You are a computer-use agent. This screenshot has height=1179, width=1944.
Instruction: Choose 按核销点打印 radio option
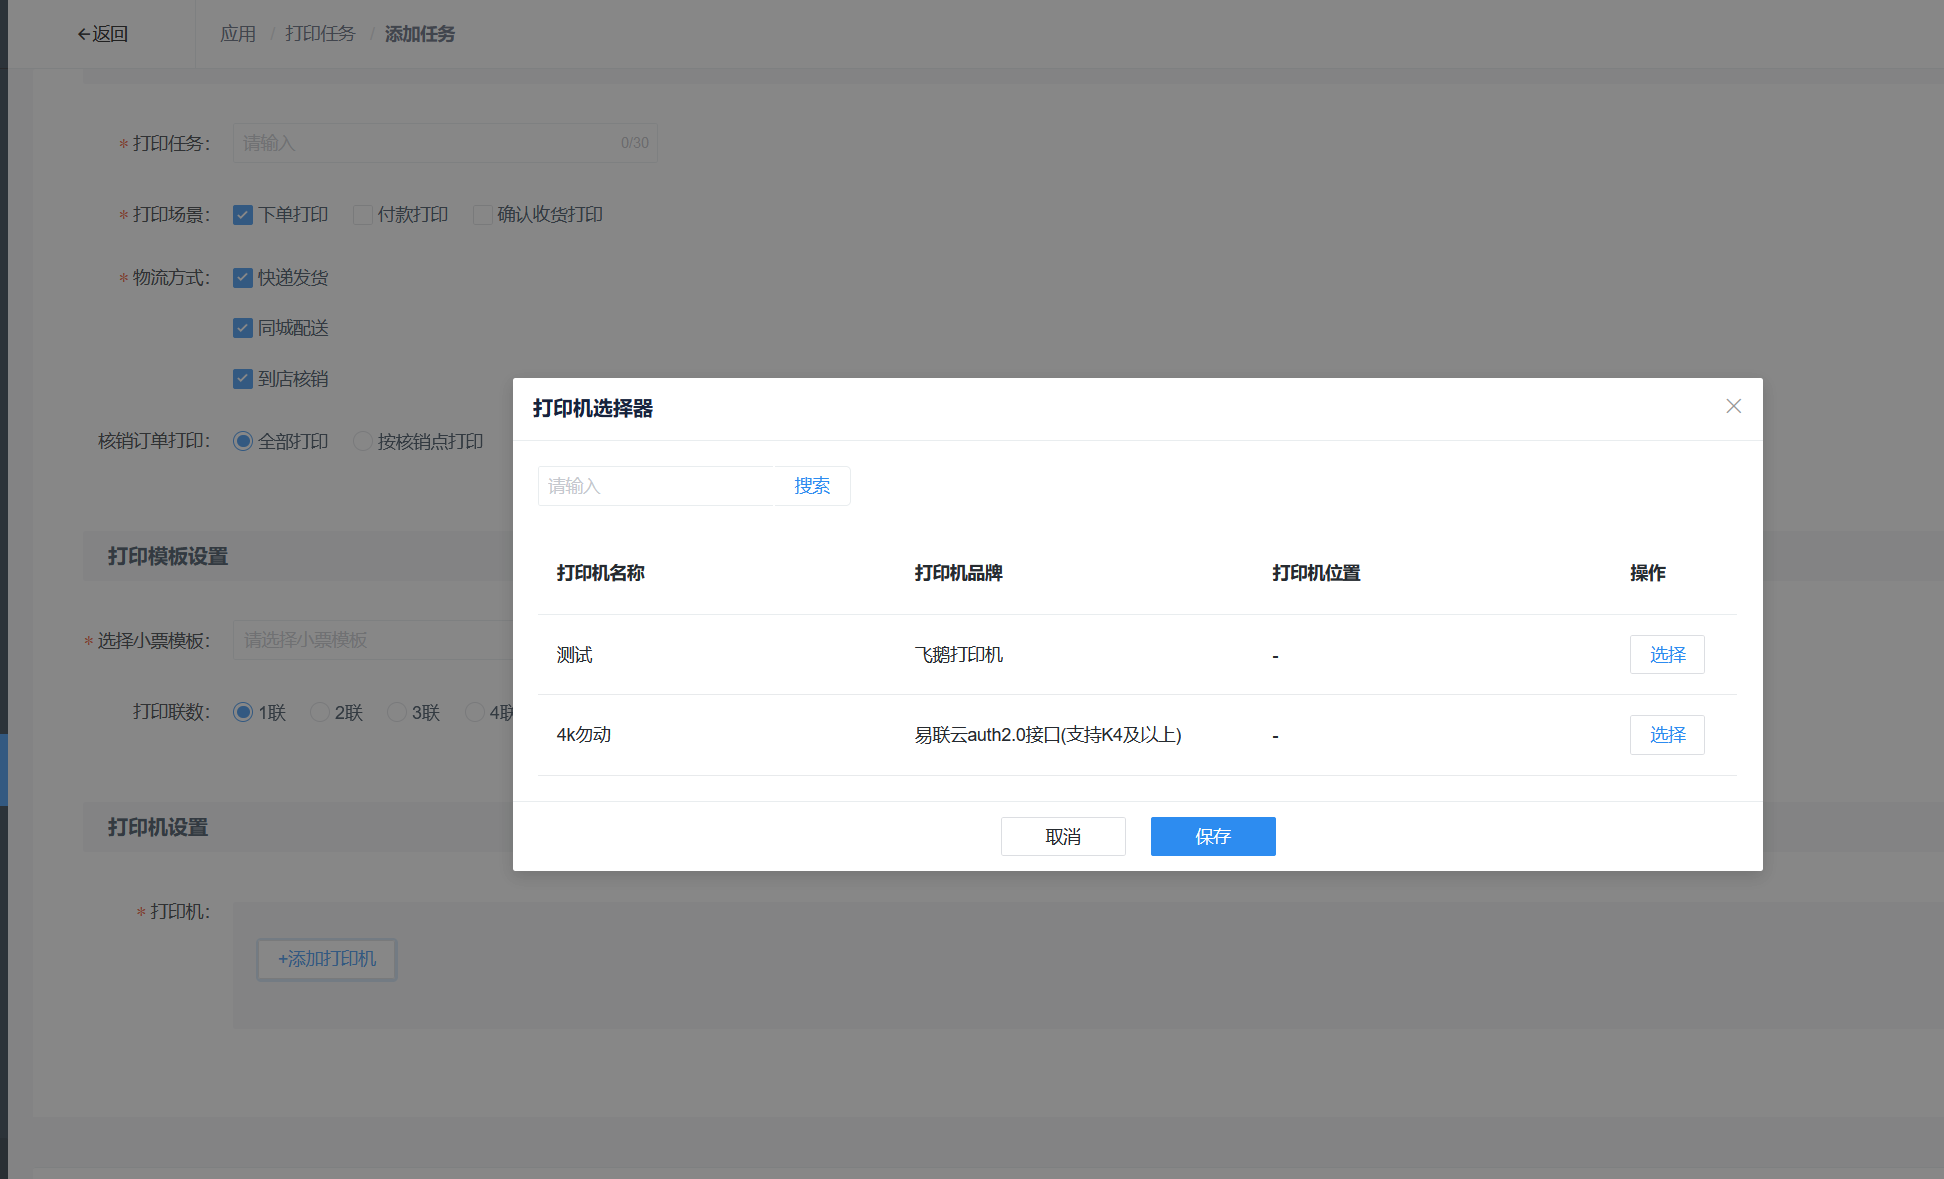363,441
